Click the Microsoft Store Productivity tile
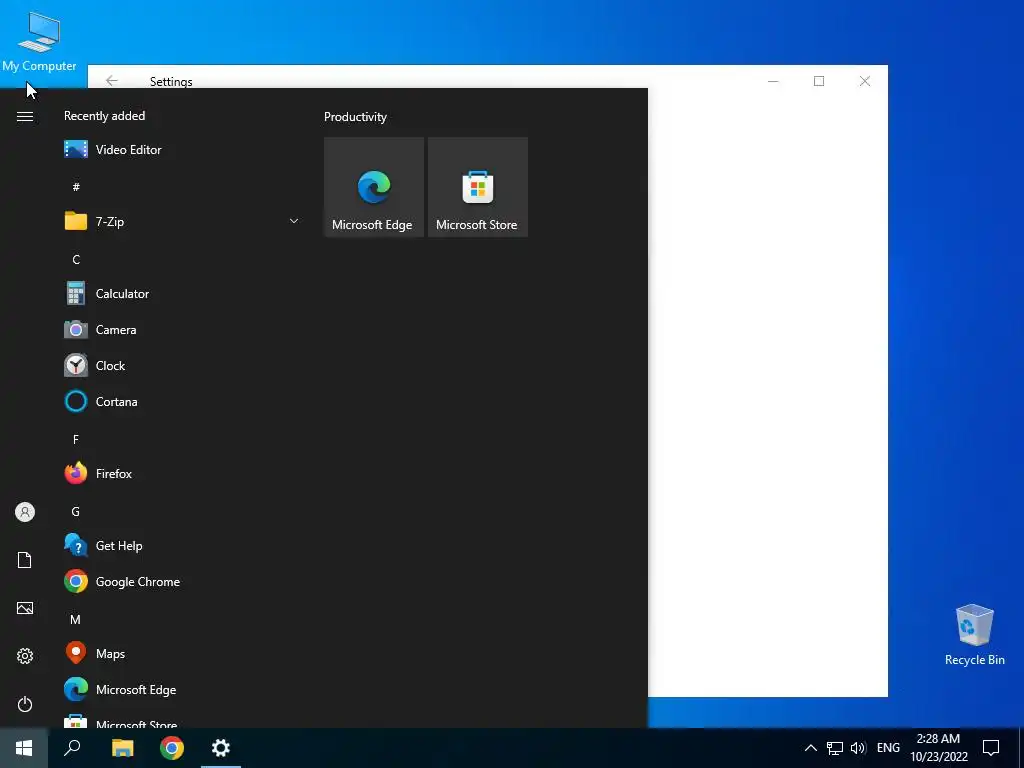This screenshot has height=768, width=1024. (x=477, y=187)
